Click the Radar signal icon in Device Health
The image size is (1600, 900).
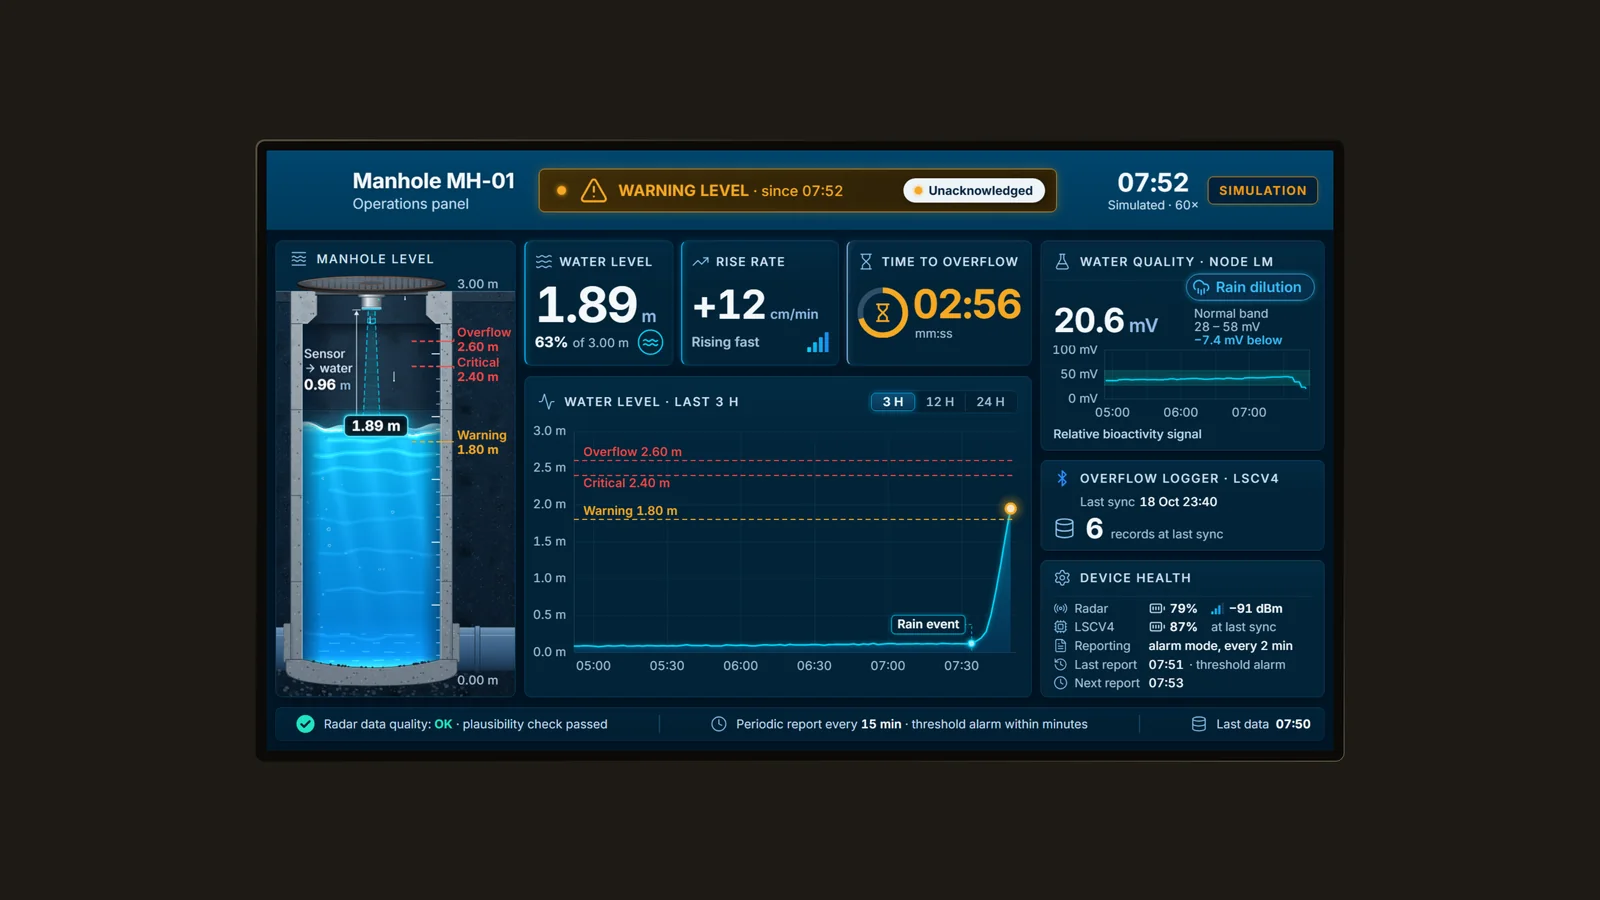1061,608
